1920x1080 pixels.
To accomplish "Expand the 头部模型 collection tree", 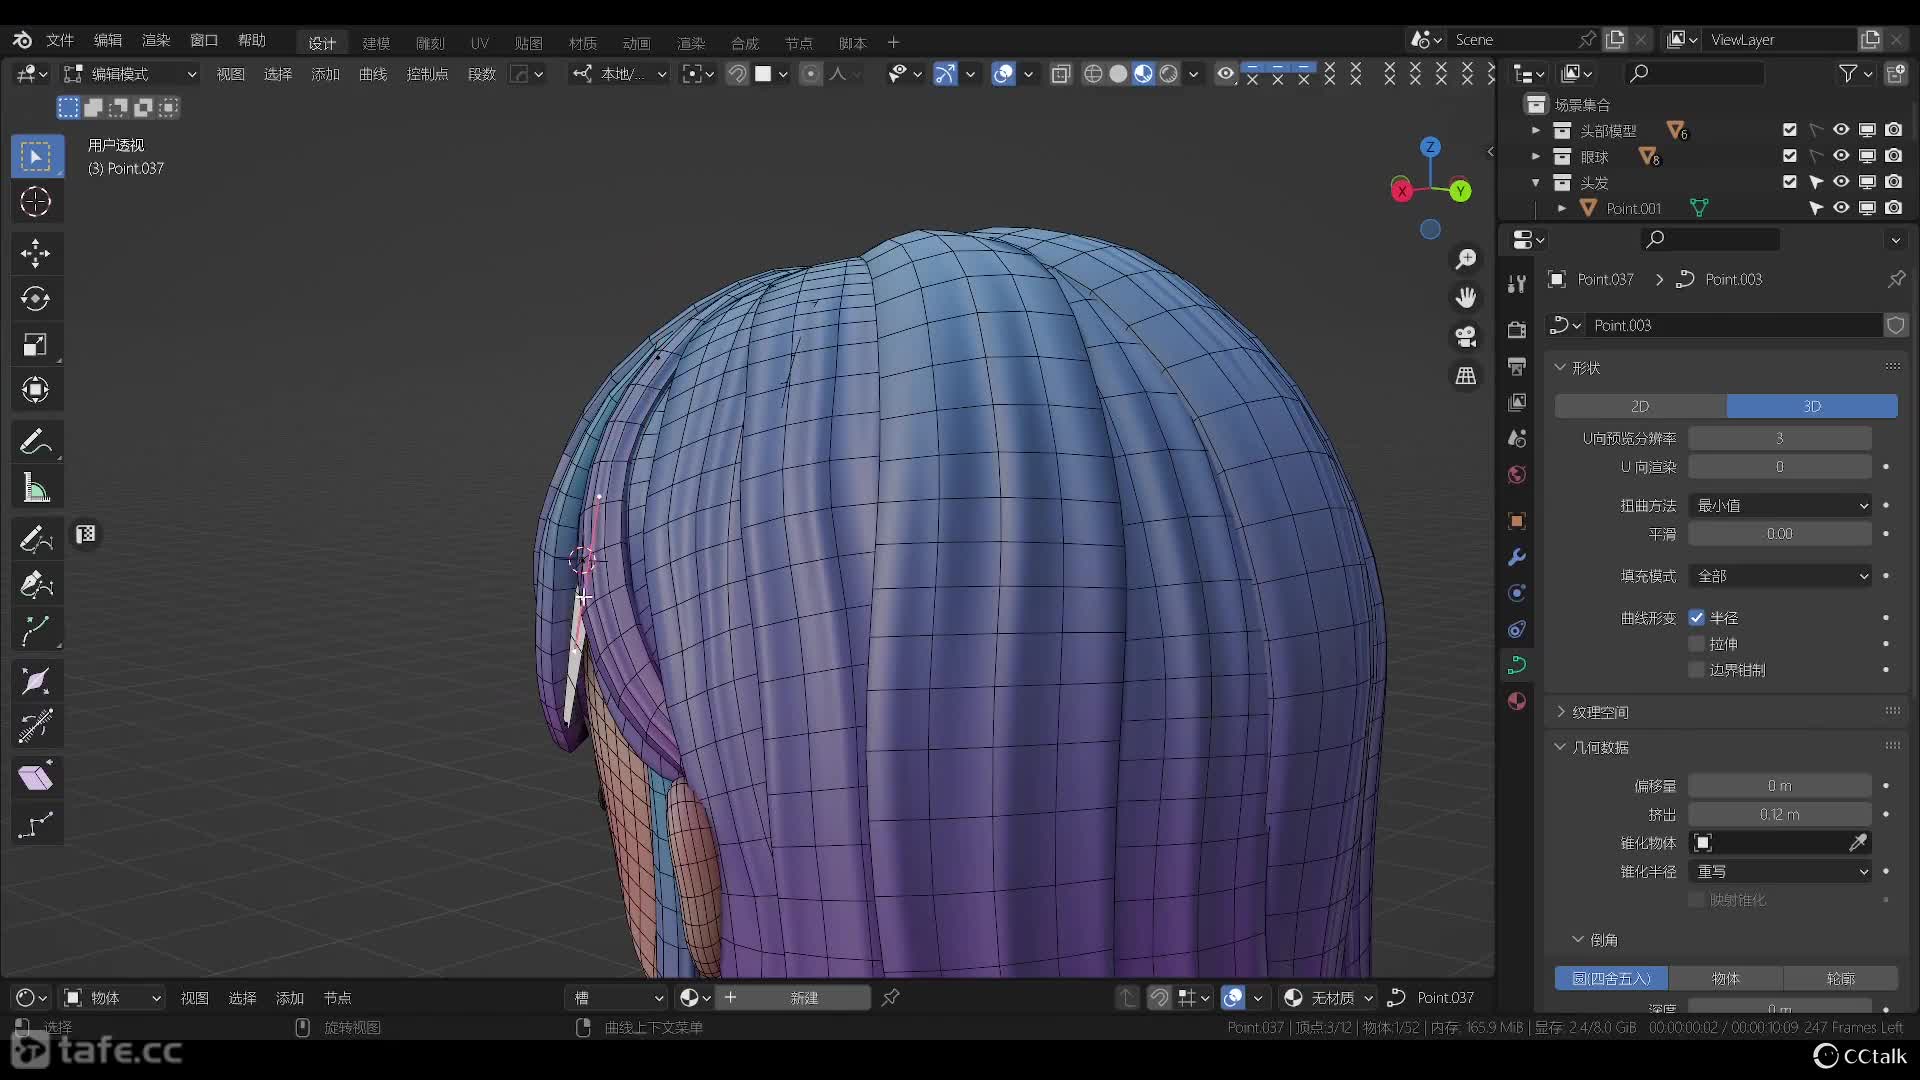I will point(1536,130).
